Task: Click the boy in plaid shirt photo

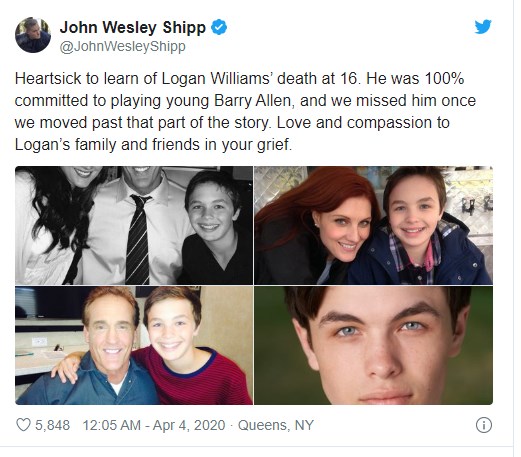Action: (423, 227)
